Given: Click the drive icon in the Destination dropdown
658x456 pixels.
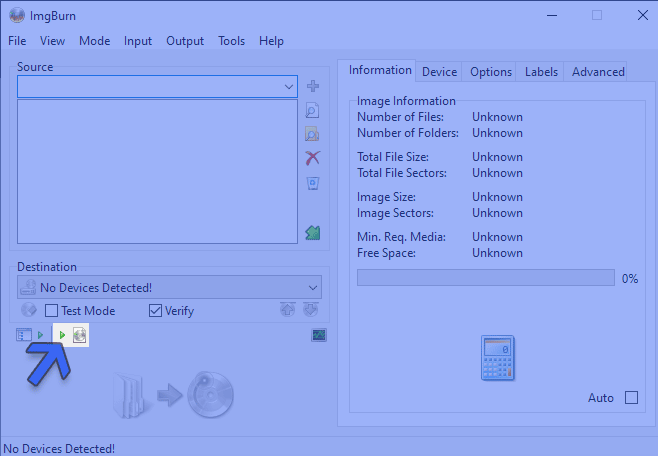Looking at the screenshot, I should [x=29, y=287].
